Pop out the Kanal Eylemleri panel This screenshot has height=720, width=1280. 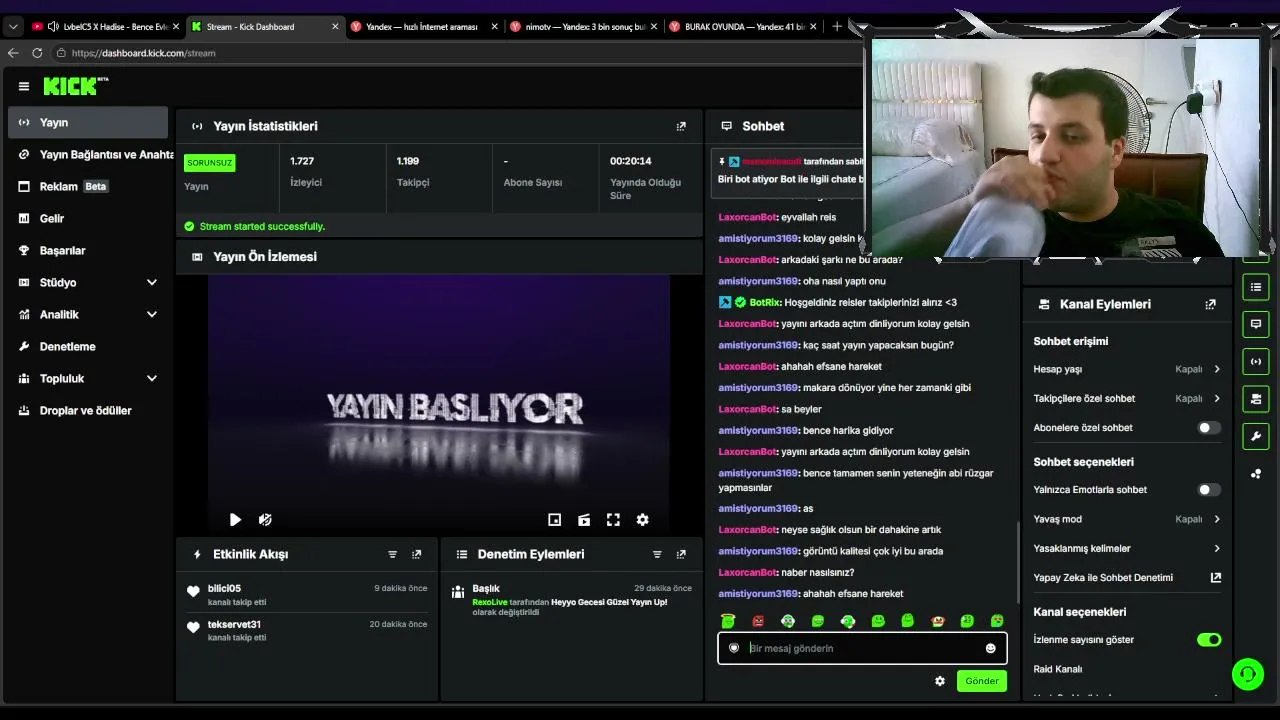pos(1210,304)
